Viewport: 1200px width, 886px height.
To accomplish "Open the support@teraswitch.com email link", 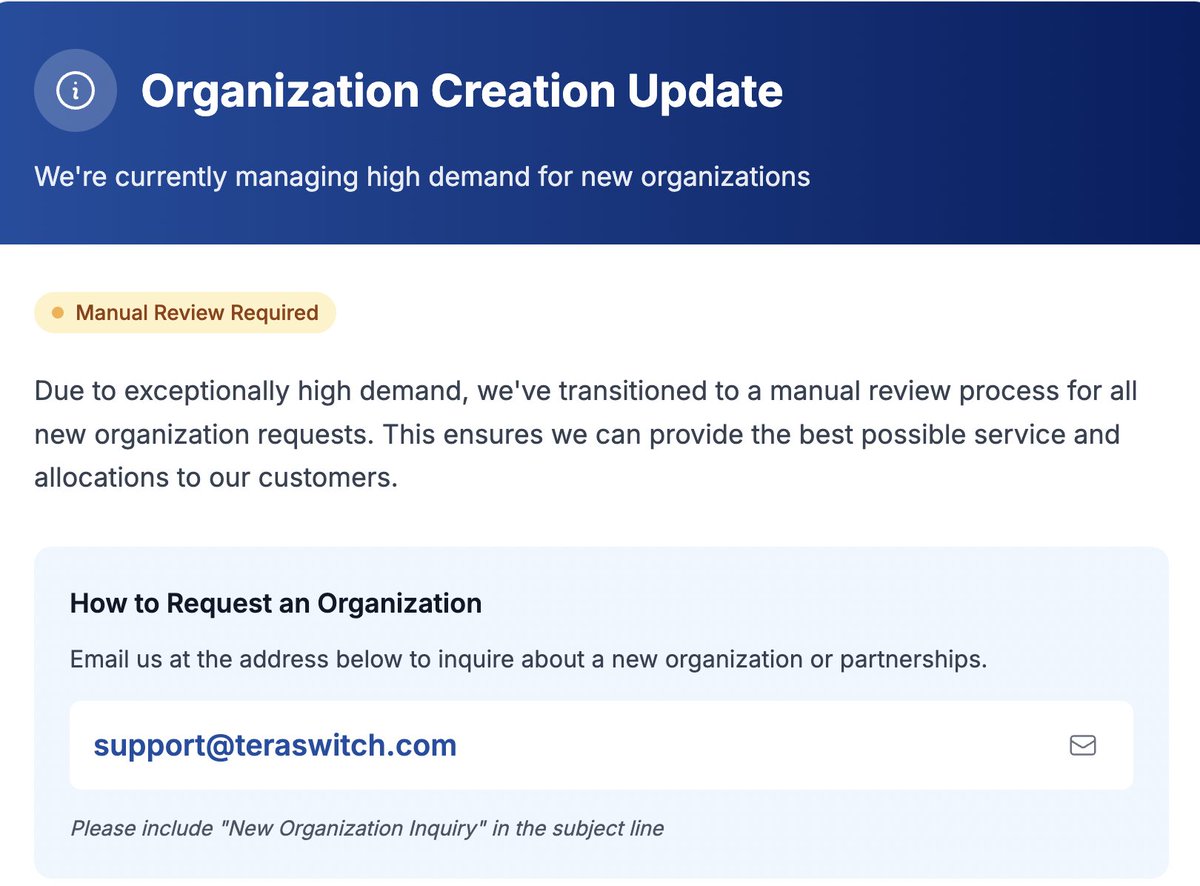I will coord(275,745).
